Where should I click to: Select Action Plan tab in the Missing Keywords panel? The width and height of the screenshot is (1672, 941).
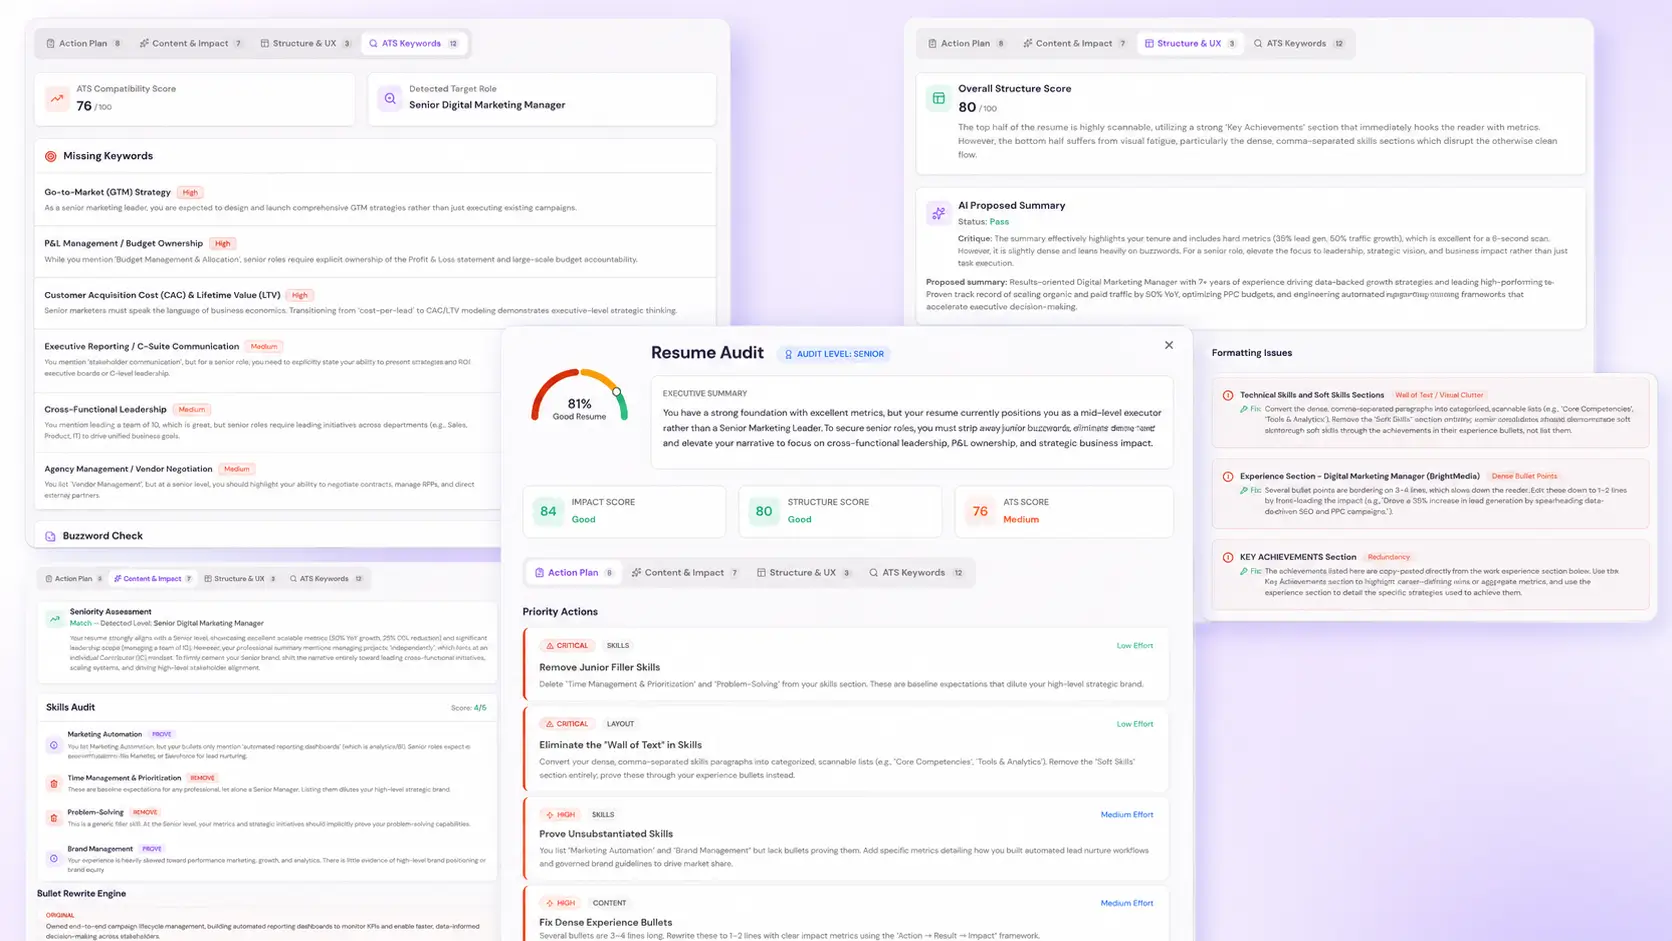[x=84, y=44]
